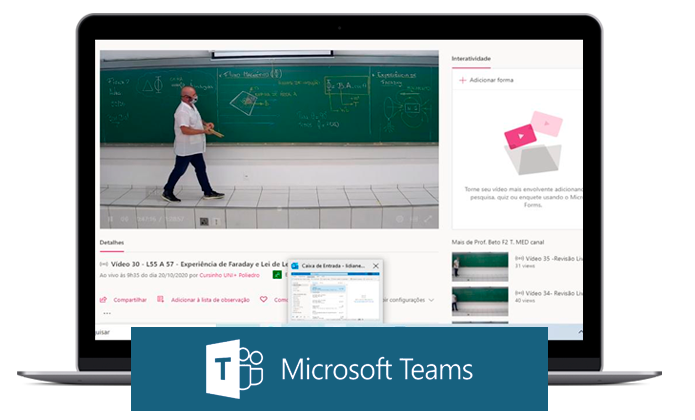Open the Cursinho UNI+ Poliedro channel link

(x=227, y=273)
